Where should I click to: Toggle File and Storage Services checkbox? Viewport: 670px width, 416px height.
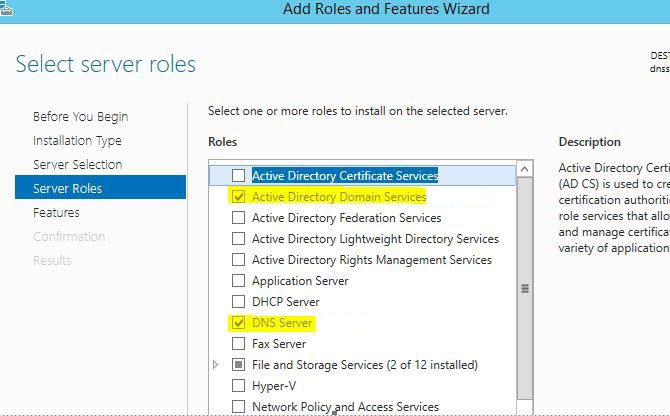(x=238, y=365)
